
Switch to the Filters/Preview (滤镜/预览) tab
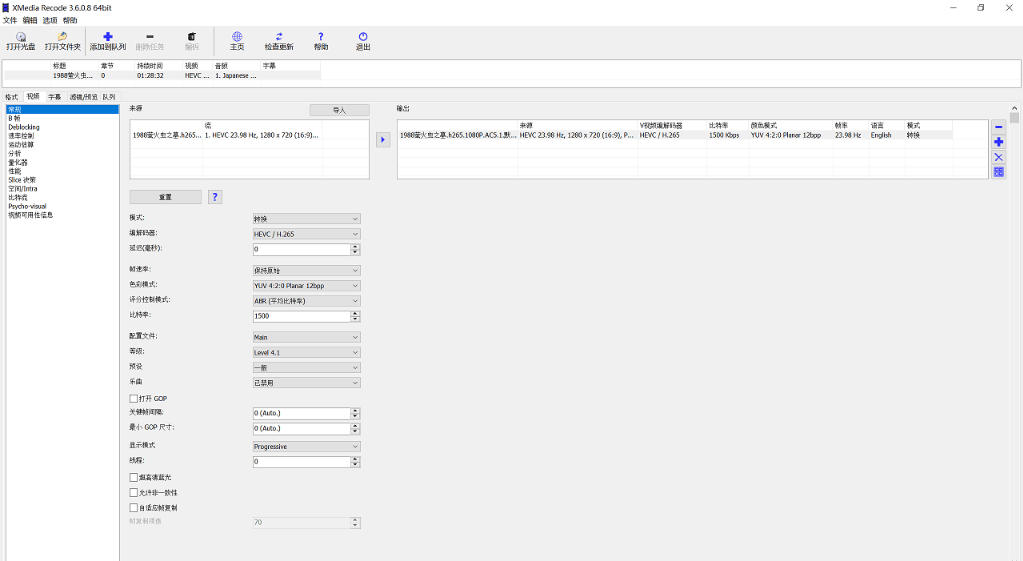[x=84, y=97]
